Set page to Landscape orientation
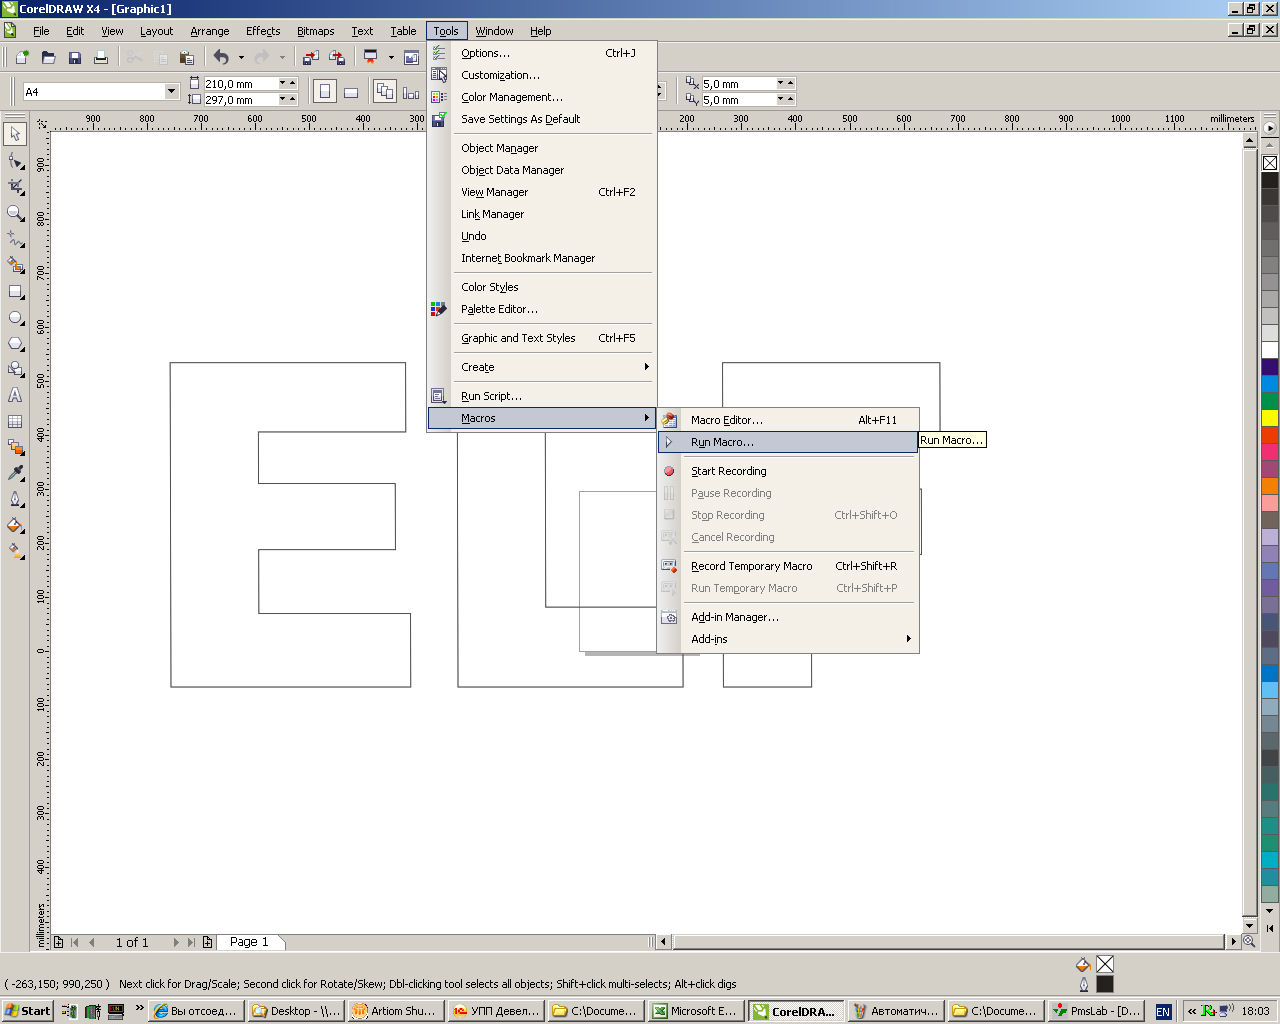The image size is (1280, 1024). pos(351,92)
